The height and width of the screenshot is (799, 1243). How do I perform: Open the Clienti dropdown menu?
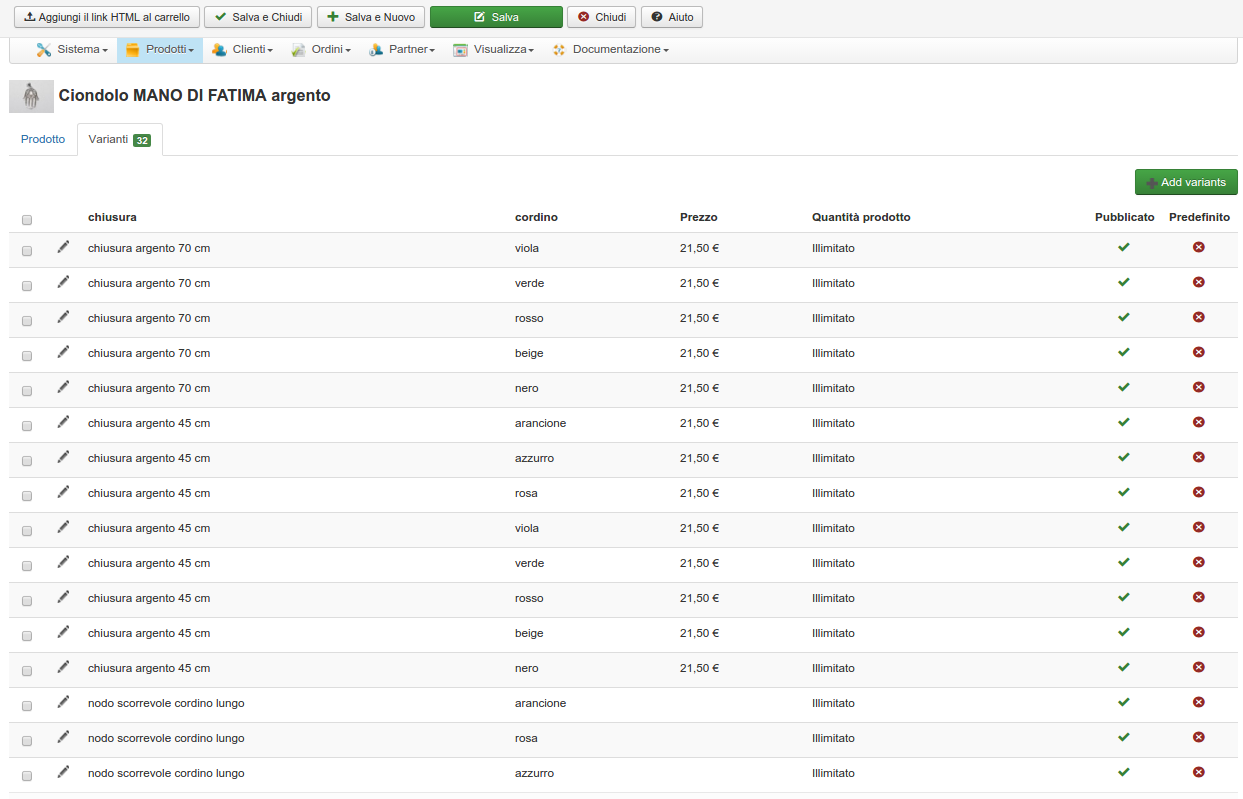(242, 50)
